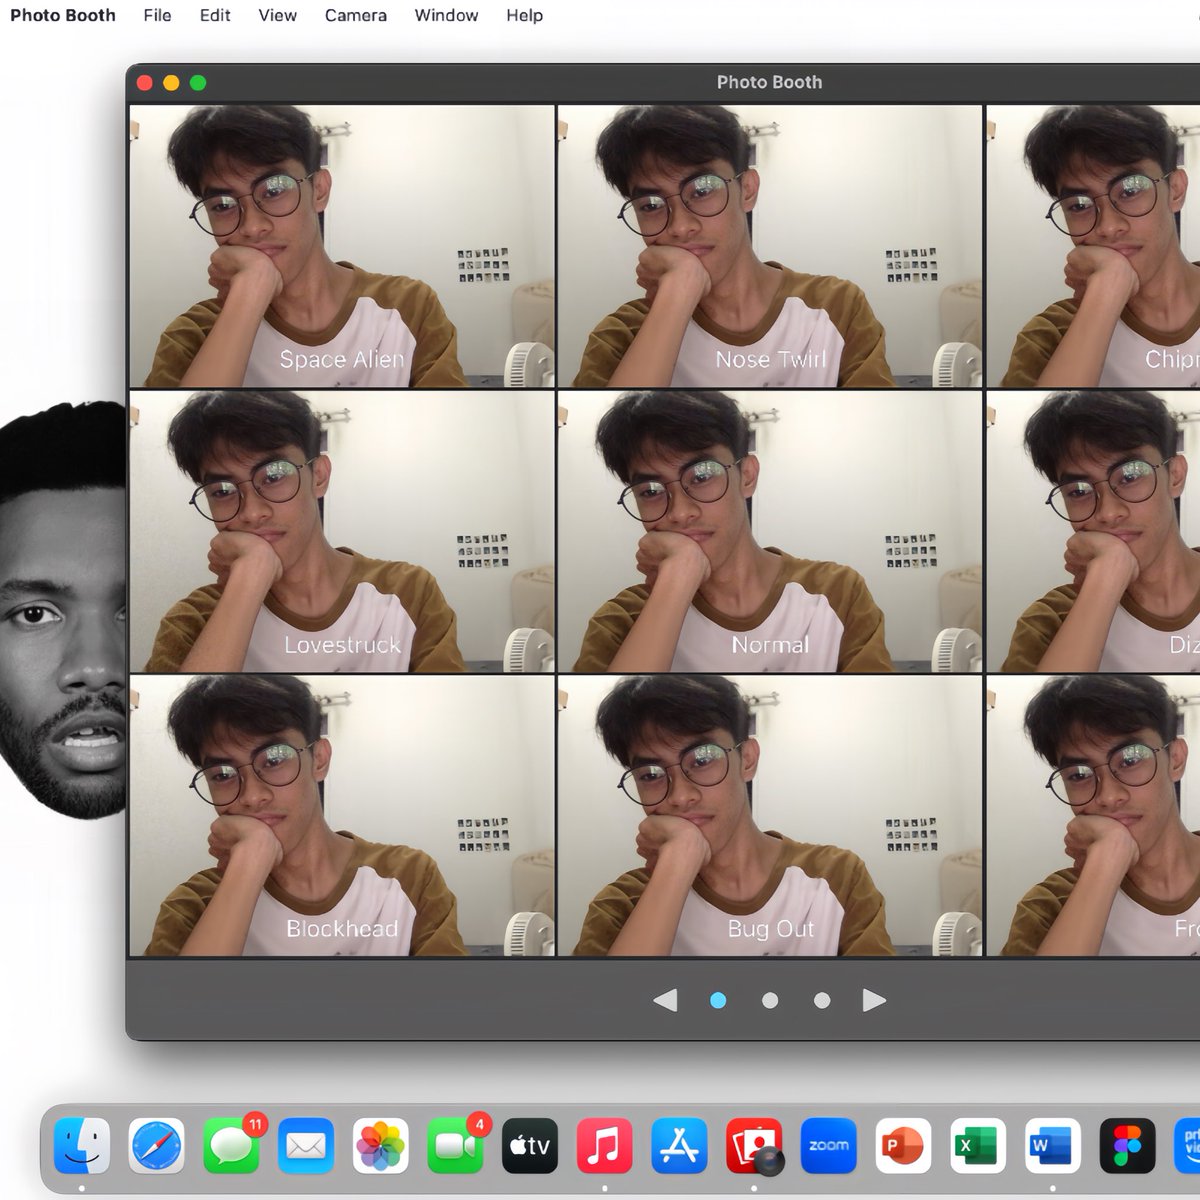1200x1200 pixels.
Task: Open Finder from the dock
Action: point(82,1145)
